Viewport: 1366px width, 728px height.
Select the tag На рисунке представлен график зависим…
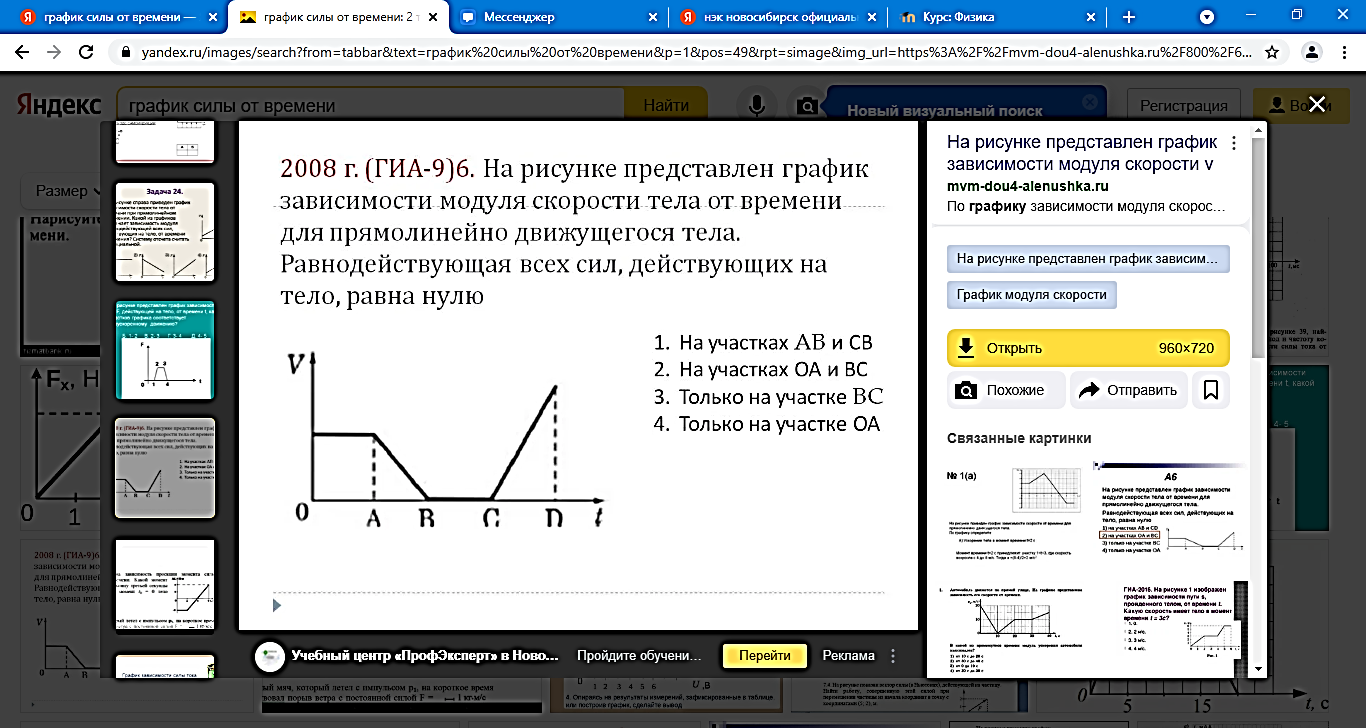coord(1088,258)
